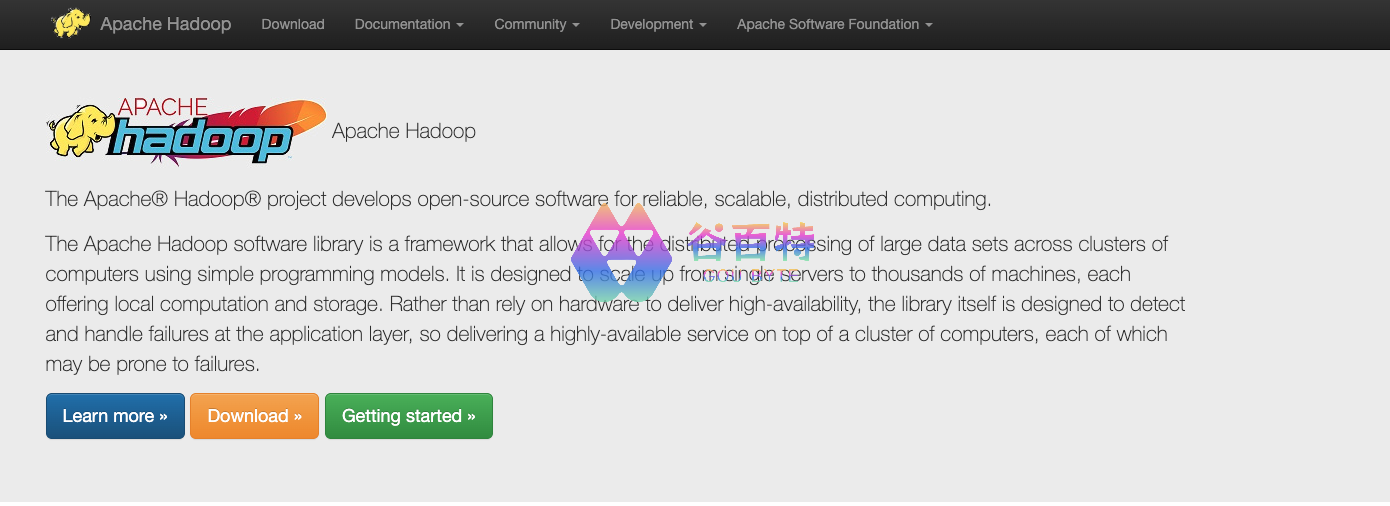Click the 'Apache Hadoop' heading beside the logo

[403, 131]
